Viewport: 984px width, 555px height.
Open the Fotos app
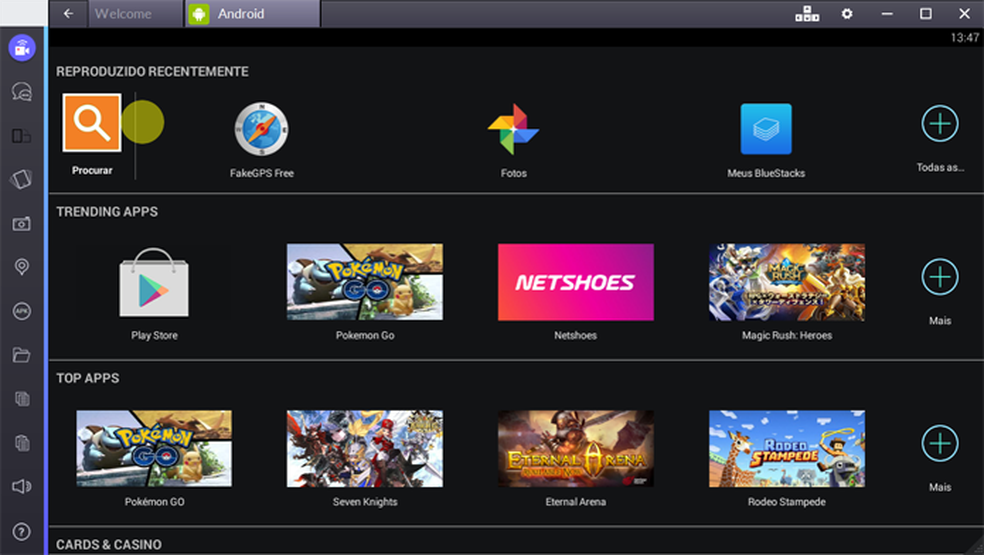tap(513, 129)
